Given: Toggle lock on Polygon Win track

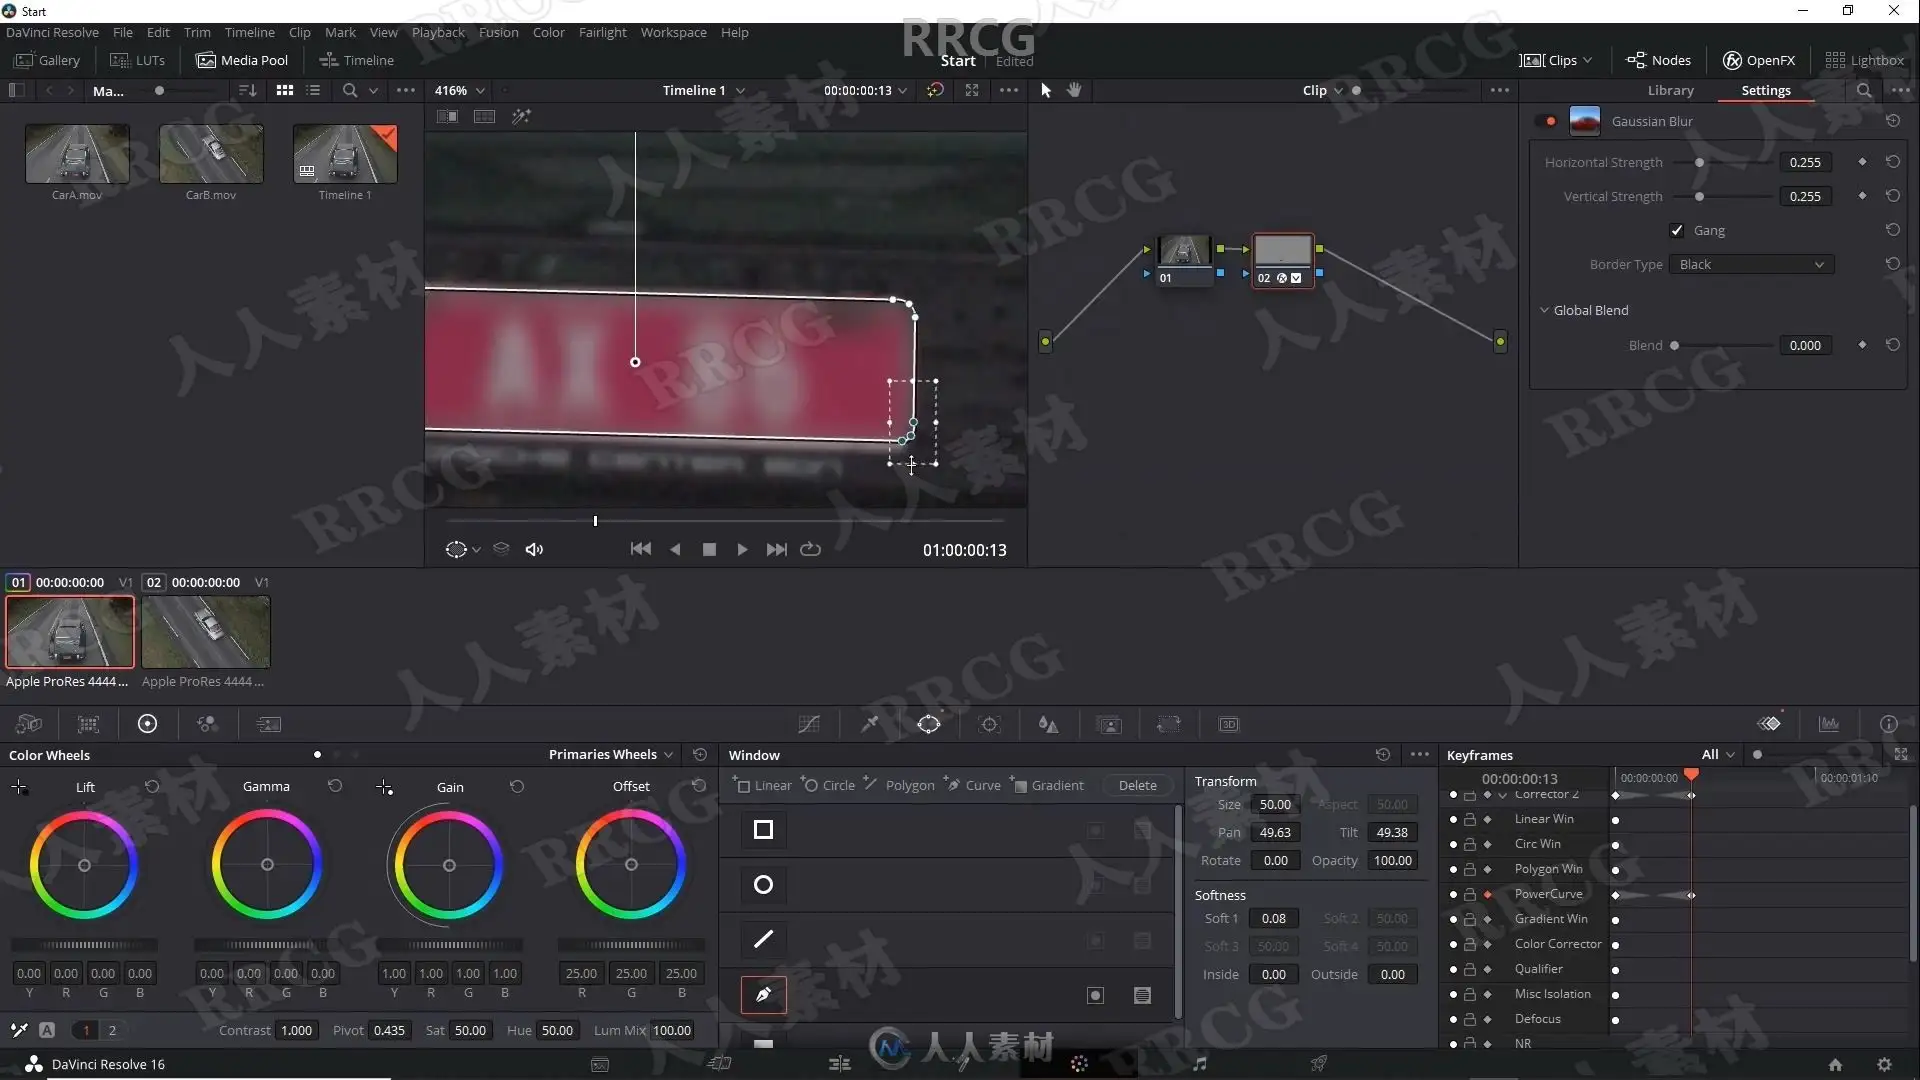Looking at the screenshot, I should click(1470, 869).
